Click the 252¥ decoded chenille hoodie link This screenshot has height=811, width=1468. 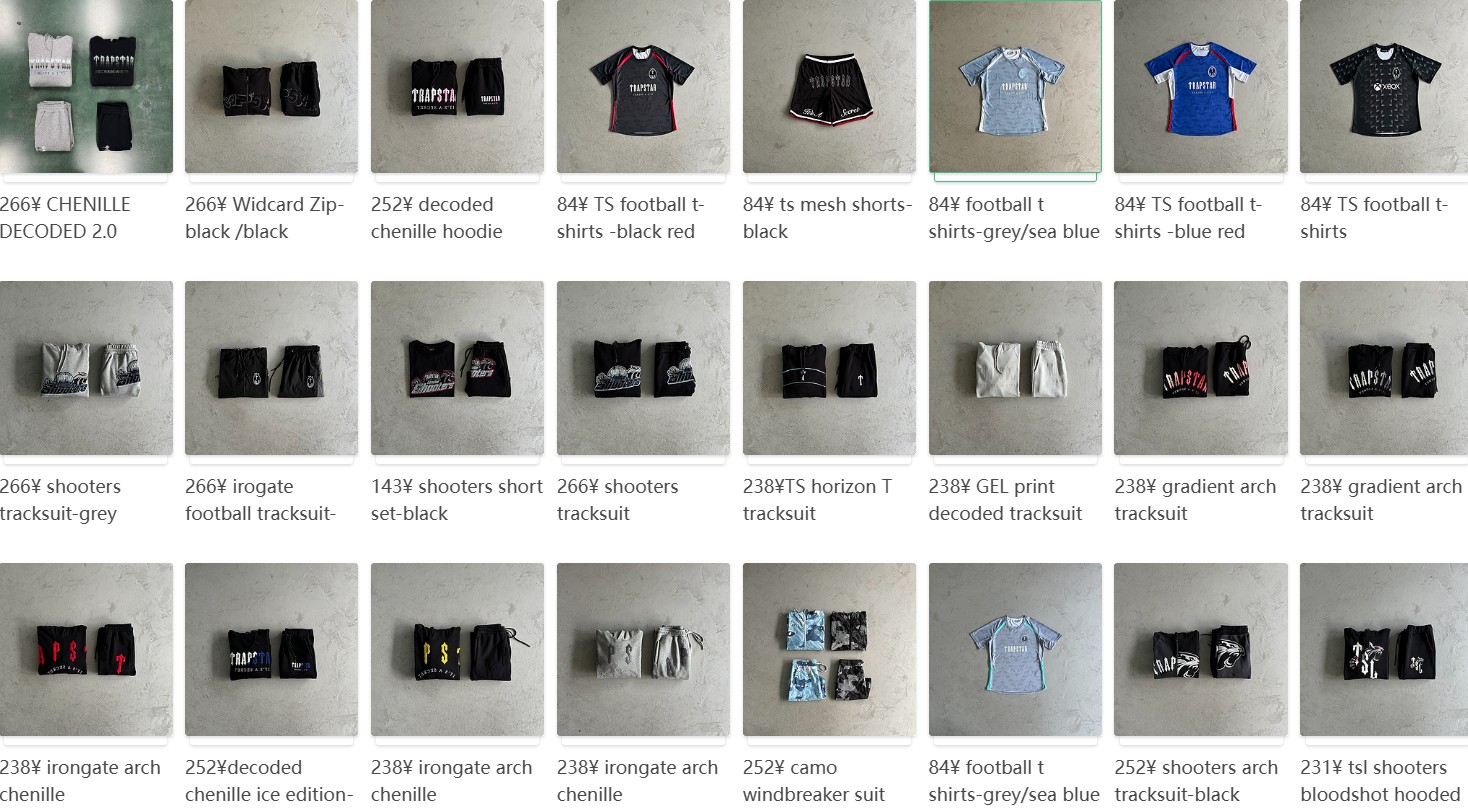tap(437, 218)
